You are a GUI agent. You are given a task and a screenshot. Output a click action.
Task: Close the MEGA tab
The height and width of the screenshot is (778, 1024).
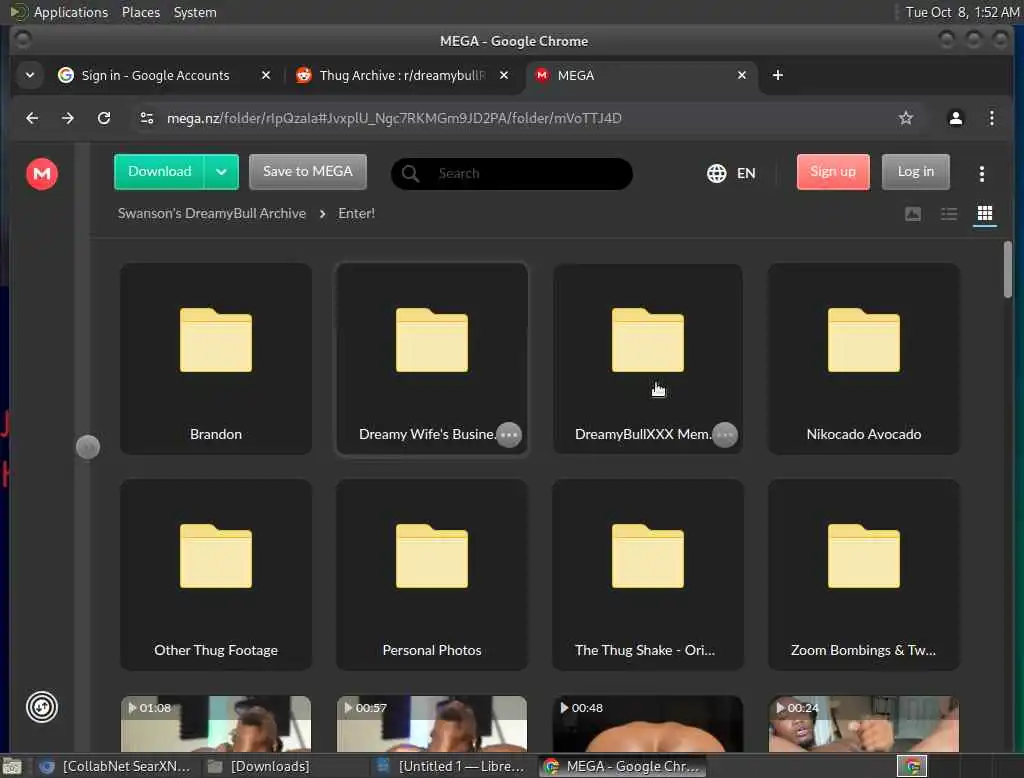click(742, 76)
